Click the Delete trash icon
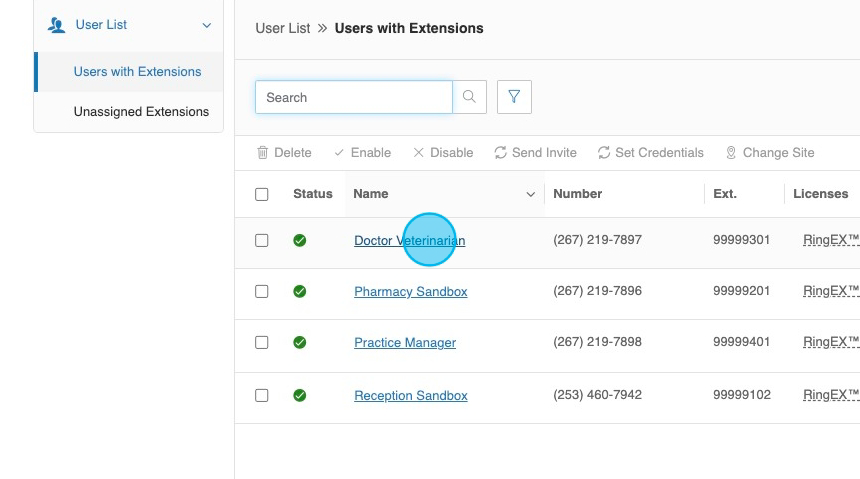Screen dimensions: 860x479 263,153
